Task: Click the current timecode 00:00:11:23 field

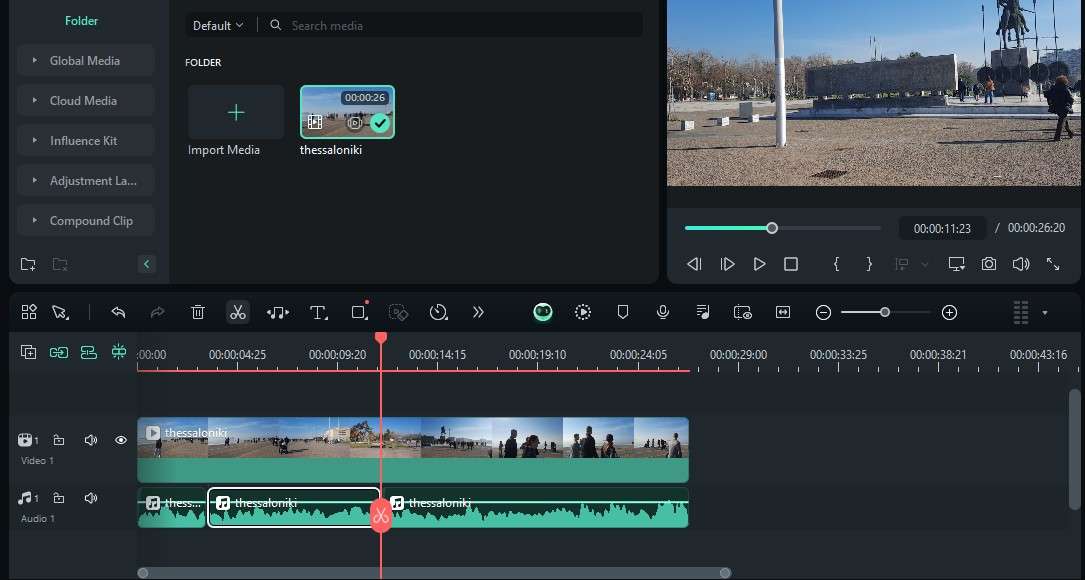Action: click(x=942, y=228)
